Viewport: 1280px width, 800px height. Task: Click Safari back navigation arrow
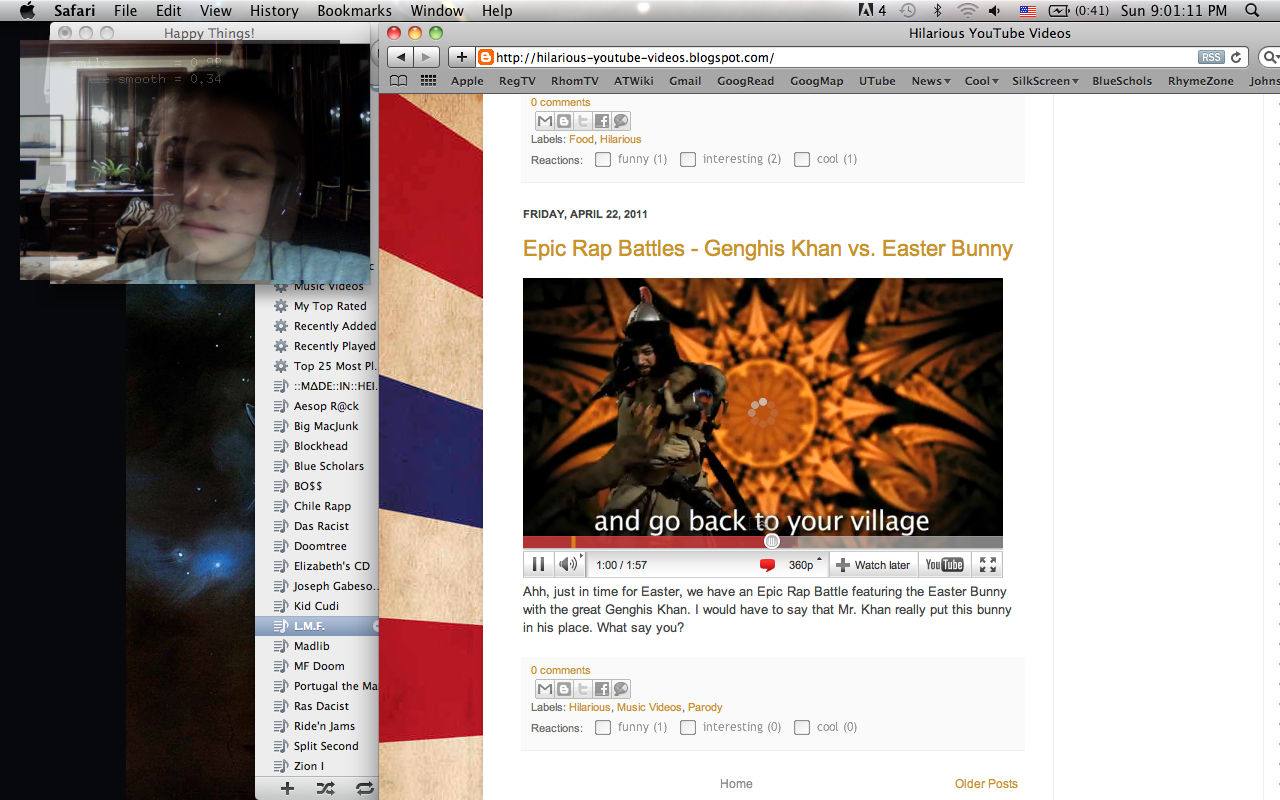400,57
